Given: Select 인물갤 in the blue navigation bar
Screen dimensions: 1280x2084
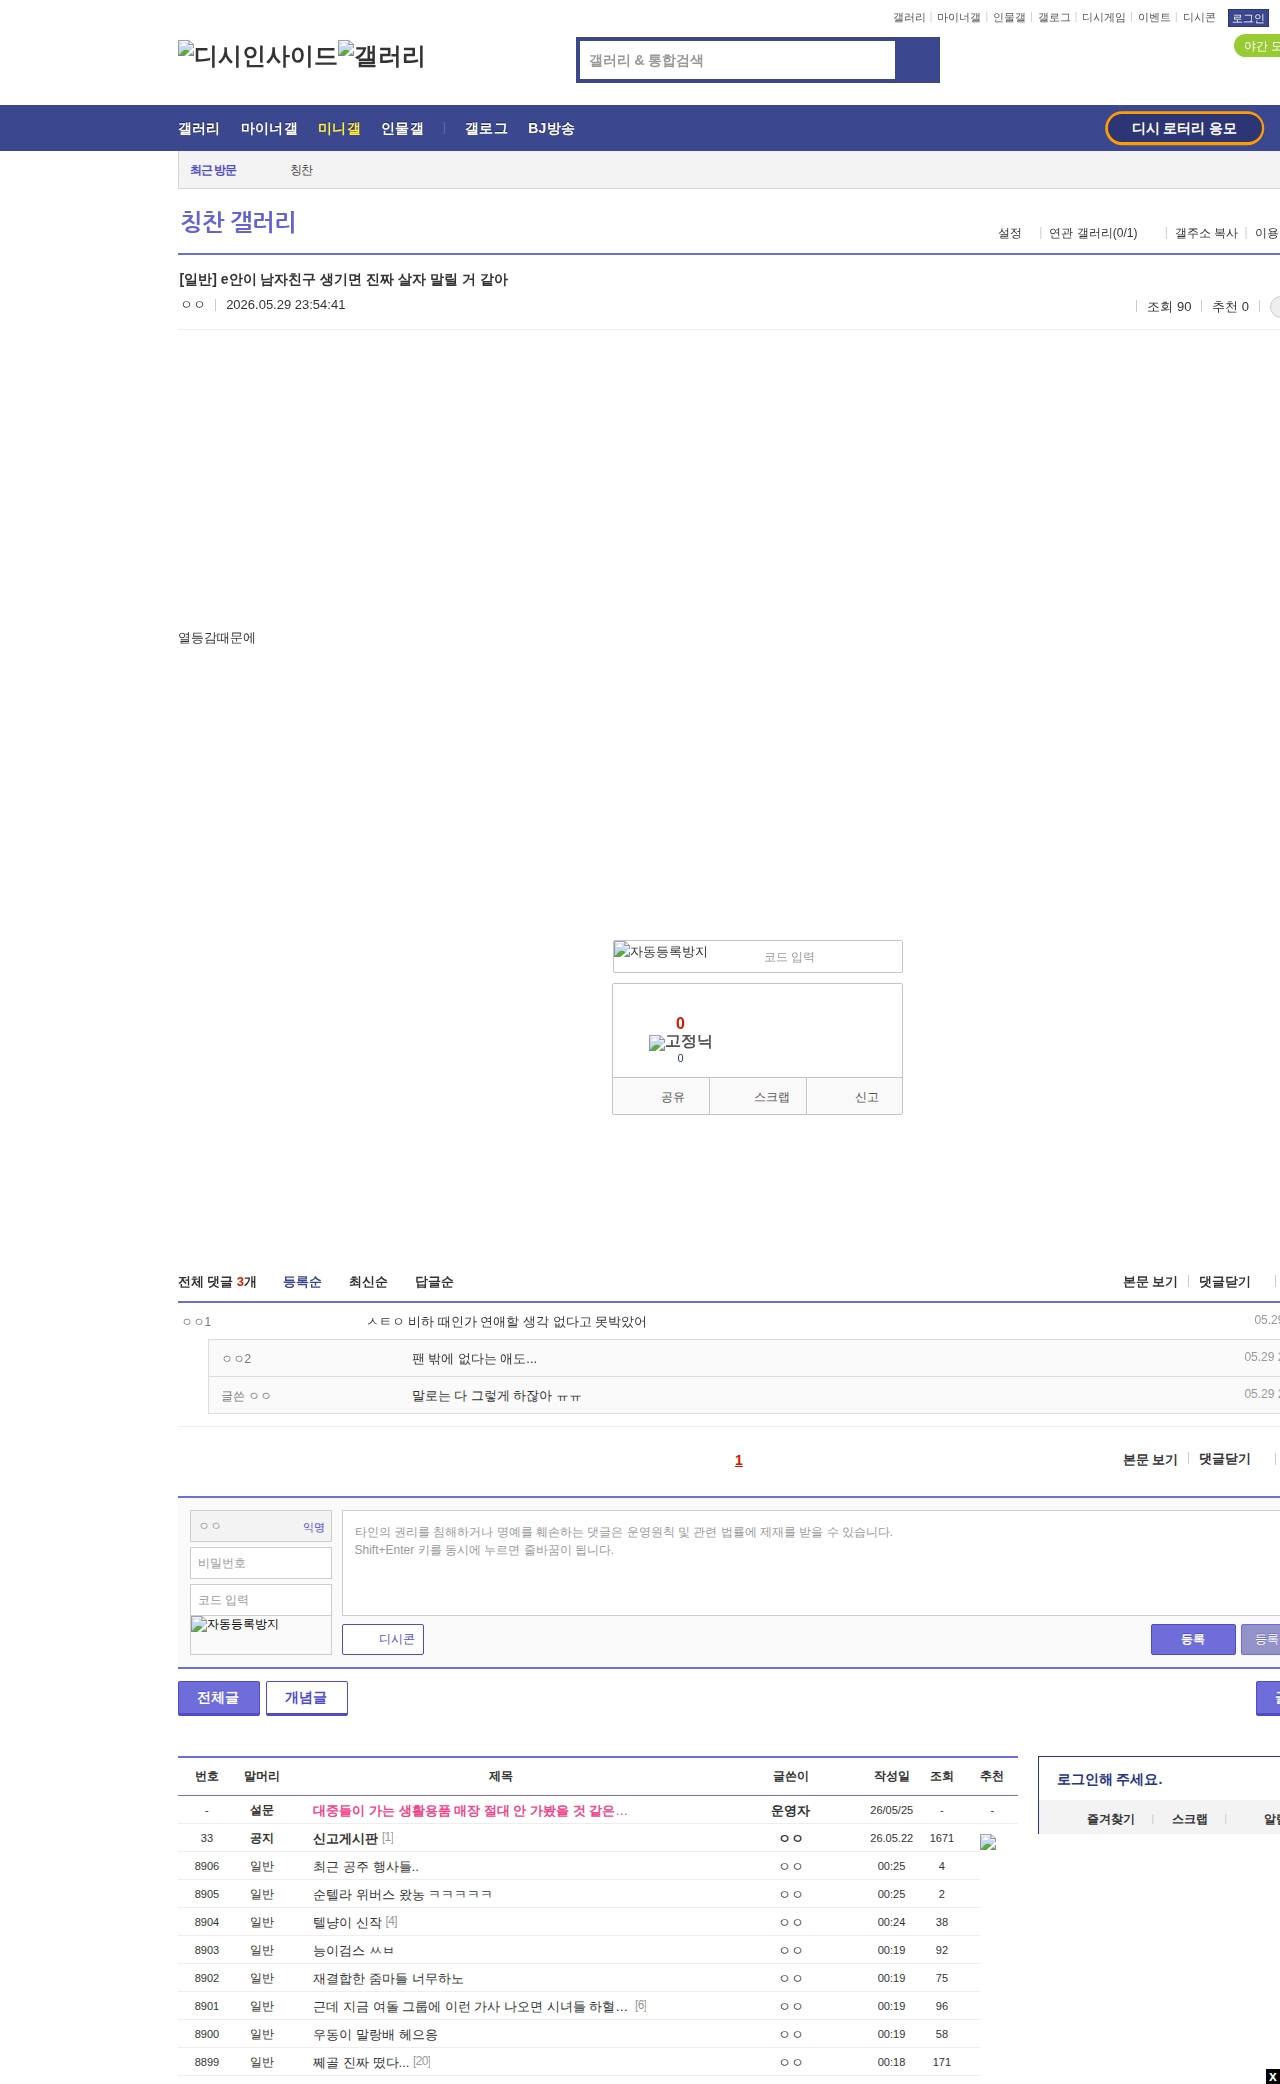Looking at the screenshot, I should click(x=402, y=129).
